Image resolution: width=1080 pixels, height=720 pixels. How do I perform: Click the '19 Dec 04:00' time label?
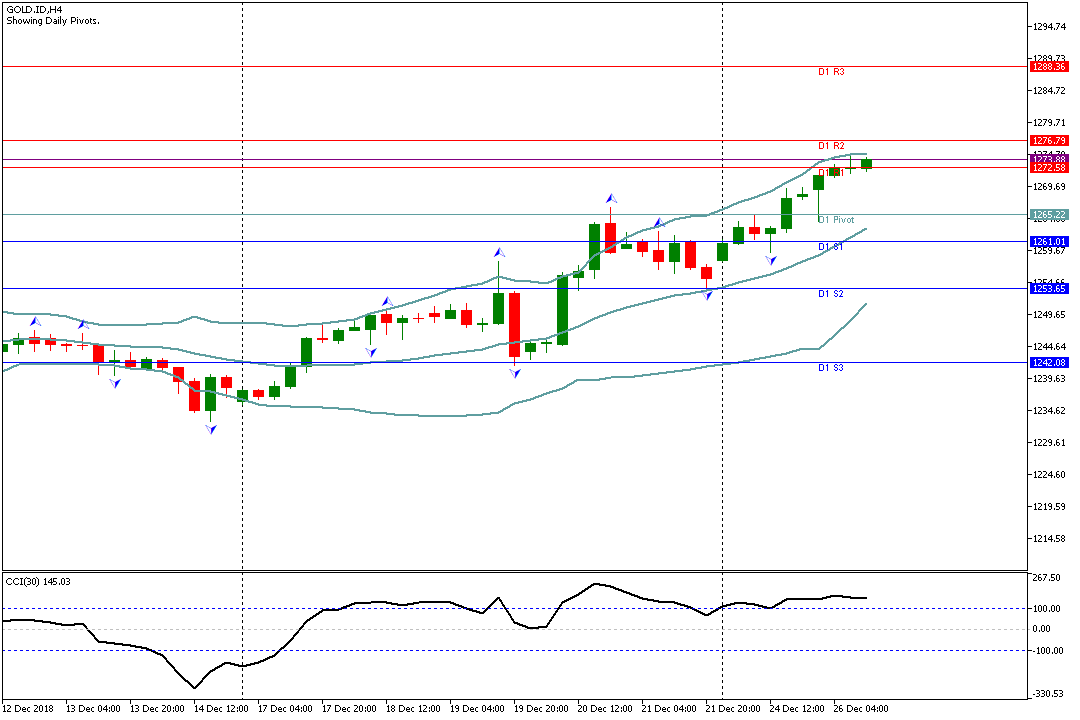pos(477,709)
